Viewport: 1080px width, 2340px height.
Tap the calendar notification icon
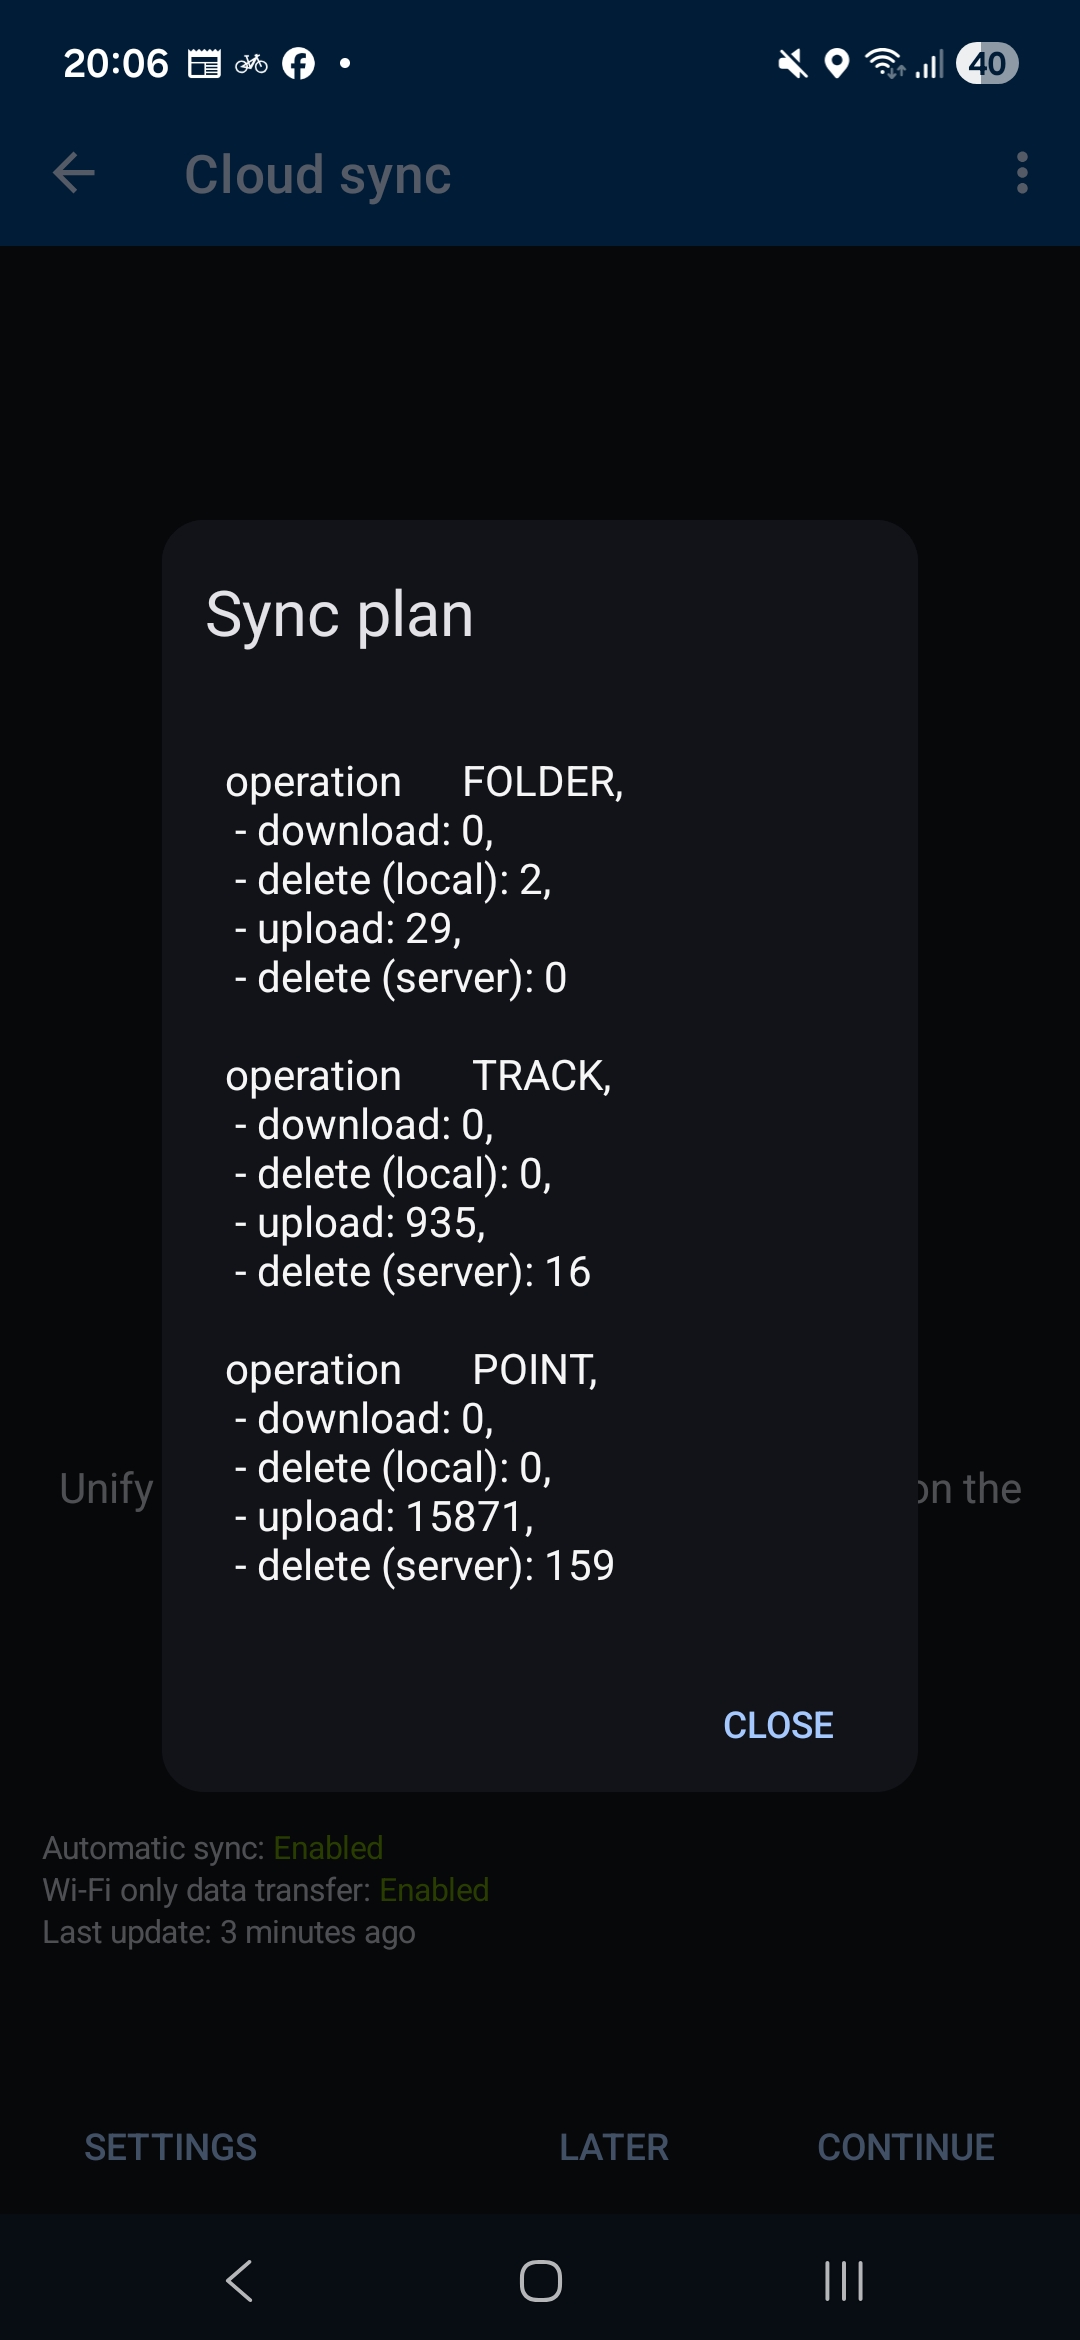[x=204, y=64]
